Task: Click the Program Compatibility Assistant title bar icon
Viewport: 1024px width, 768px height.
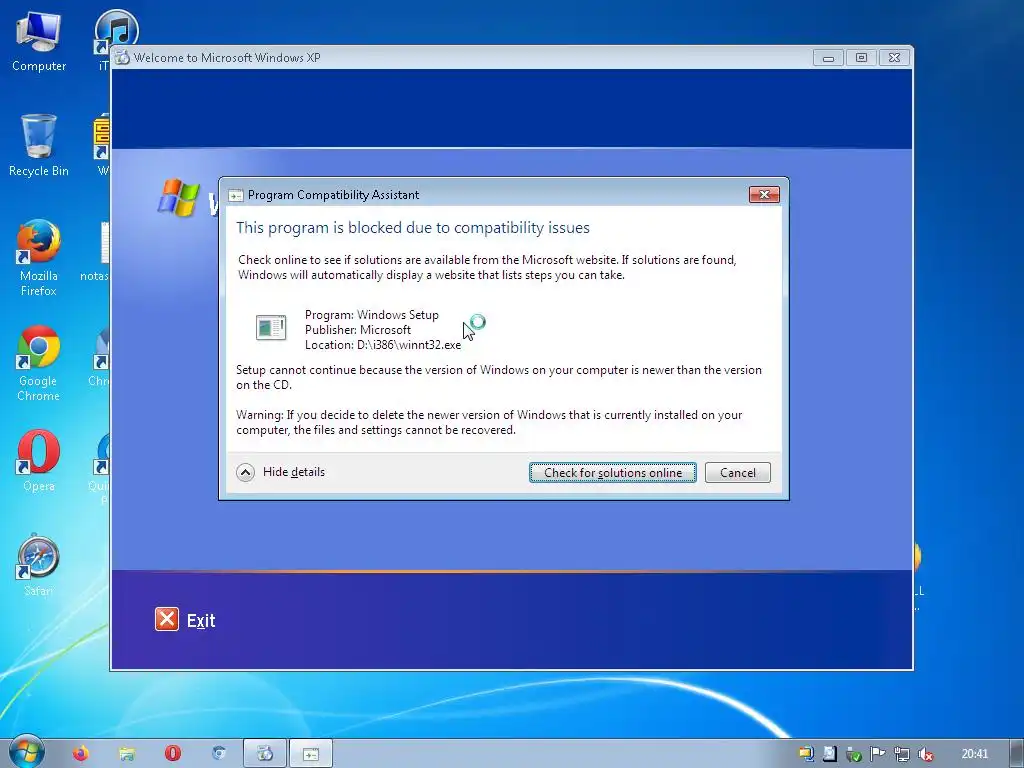Action: pyautogui.click(x=236, y=195)
